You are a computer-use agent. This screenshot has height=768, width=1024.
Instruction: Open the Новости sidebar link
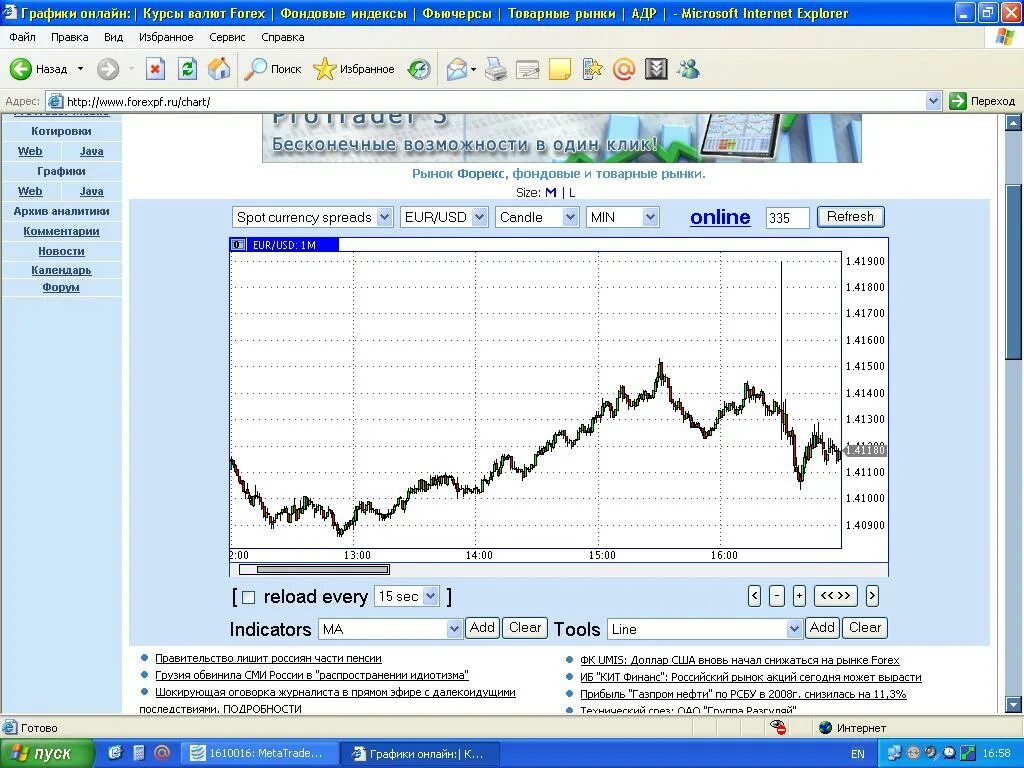point(61,251)
